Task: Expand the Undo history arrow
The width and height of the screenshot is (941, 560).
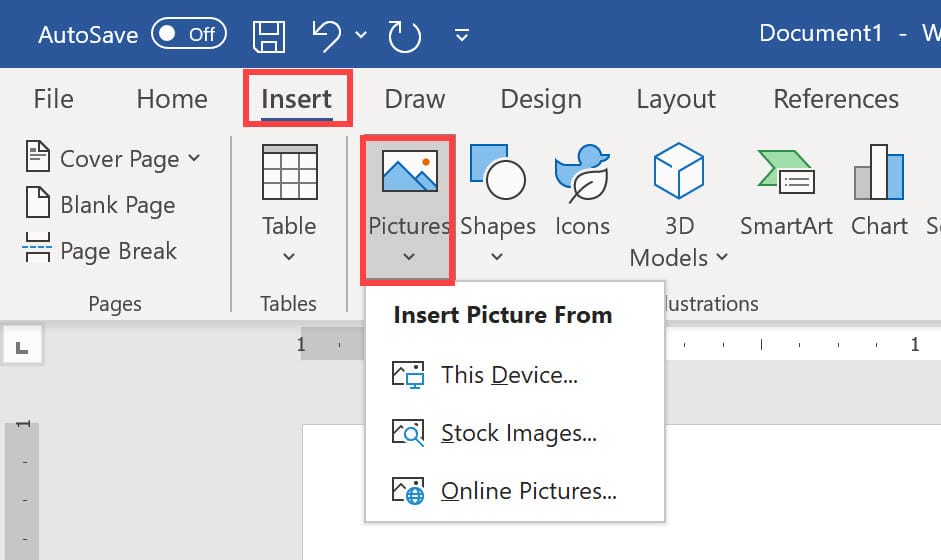Action: coord(361,35)
